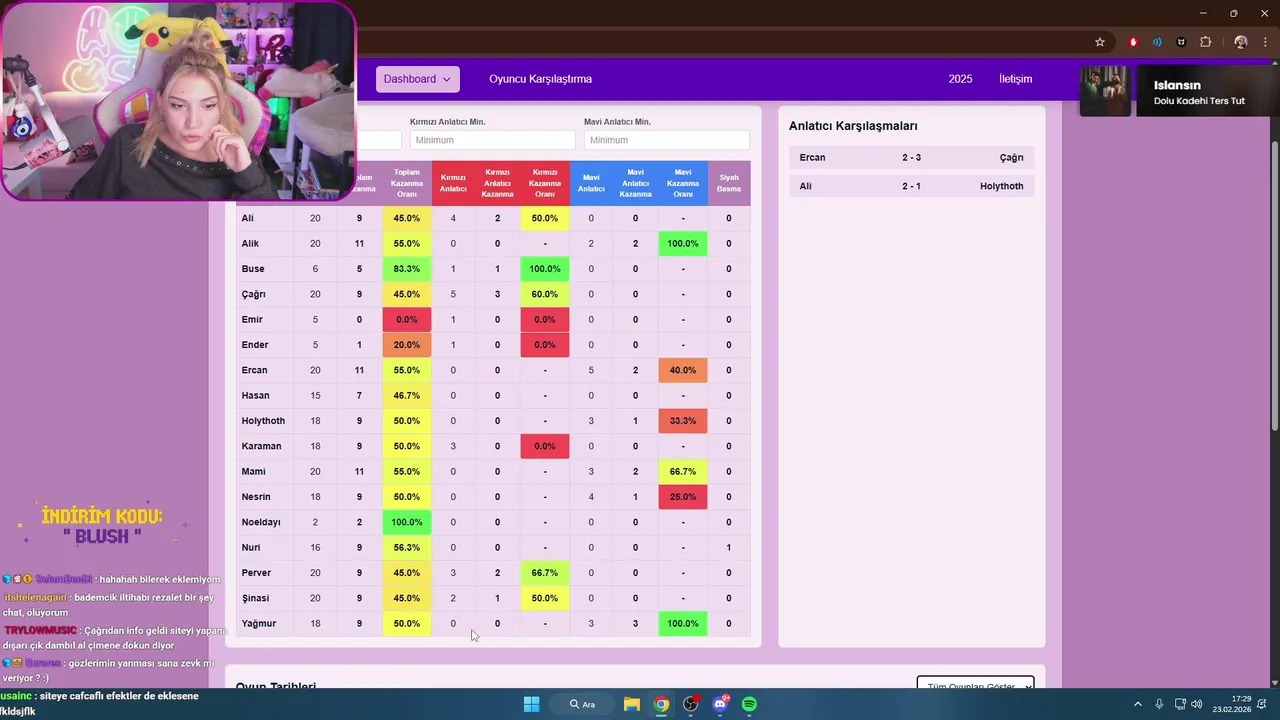
Task: Sort by Toplam Kazanma Oranı column
Action: (407, 183)
